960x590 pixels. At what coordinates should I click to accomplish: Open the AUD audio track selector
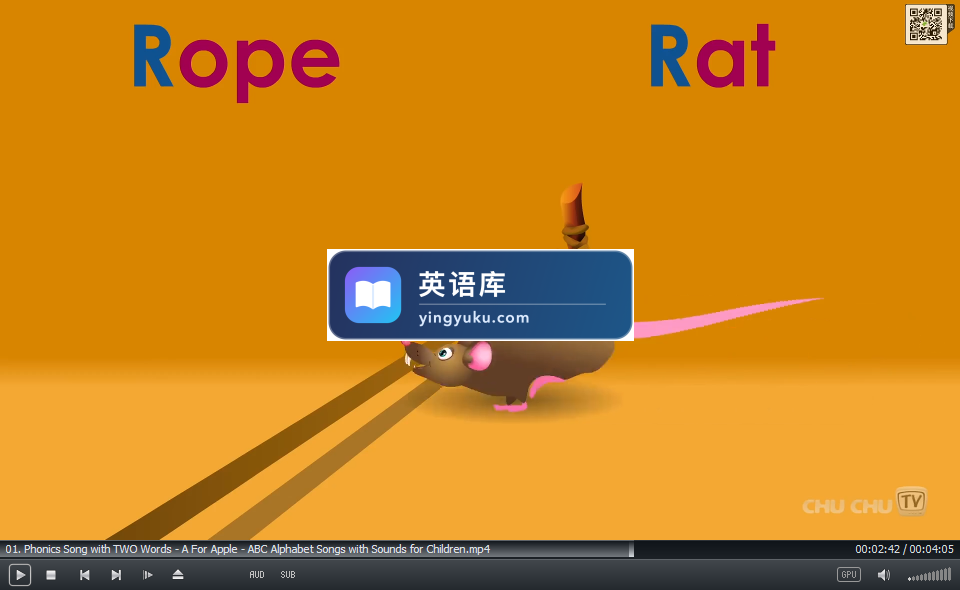pyautogui.click(x=257, y=575)
